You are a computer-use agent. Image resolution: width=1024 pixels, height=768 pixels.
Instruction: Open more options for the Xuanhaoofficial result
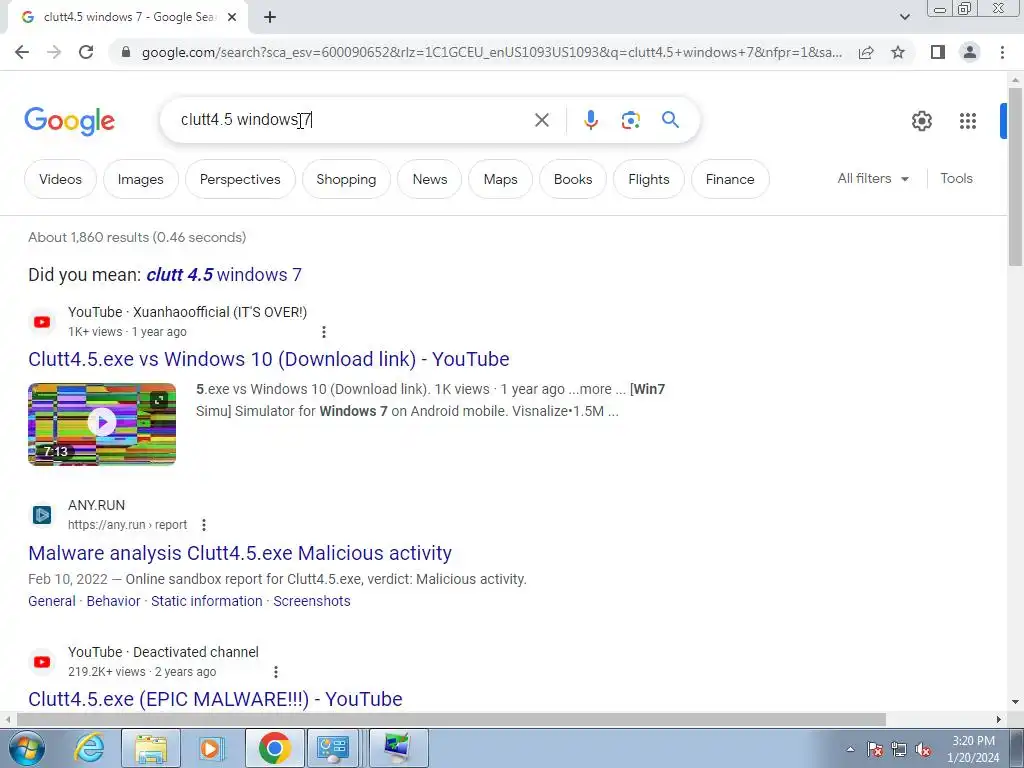[x=323, y=332]
